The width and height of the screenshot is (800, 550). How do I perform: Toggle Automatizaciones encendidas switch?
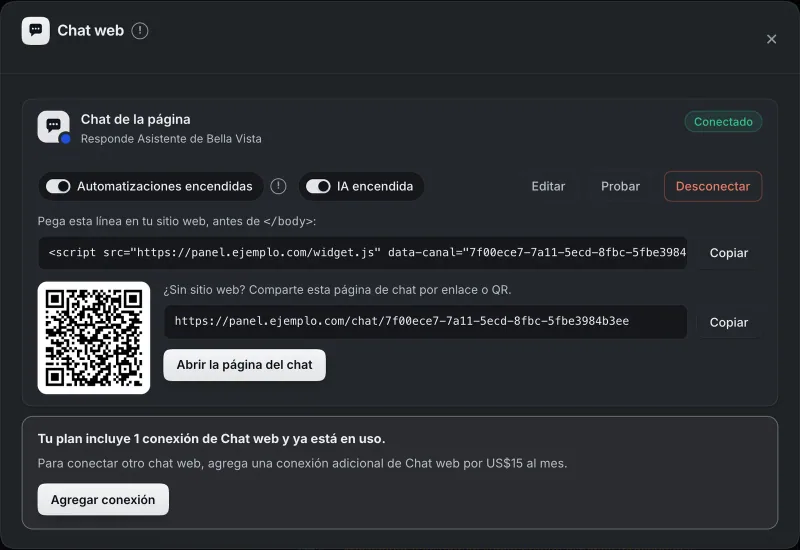pos(58,186)
